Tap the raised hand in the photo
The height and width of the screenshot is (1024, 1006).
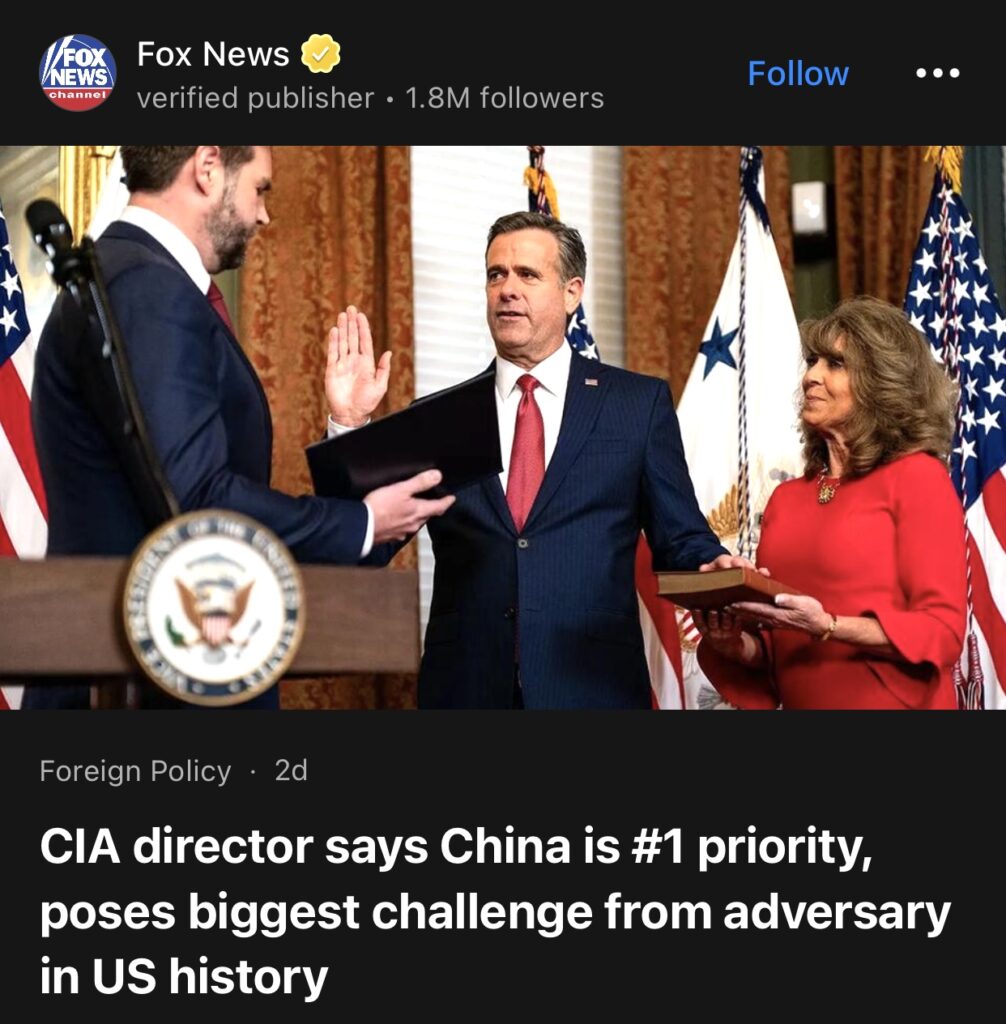click(x=356, y=368)
